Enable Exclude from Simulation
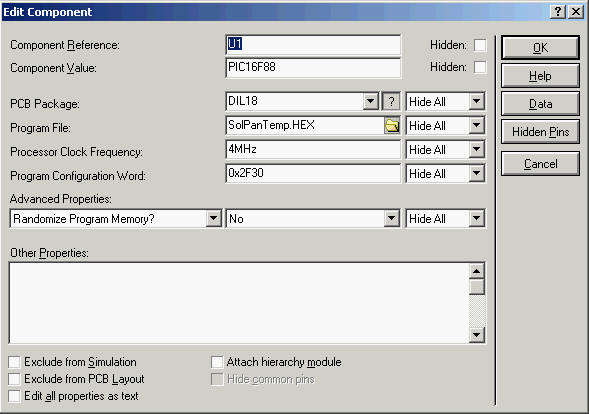 click(x=14, y=362)
